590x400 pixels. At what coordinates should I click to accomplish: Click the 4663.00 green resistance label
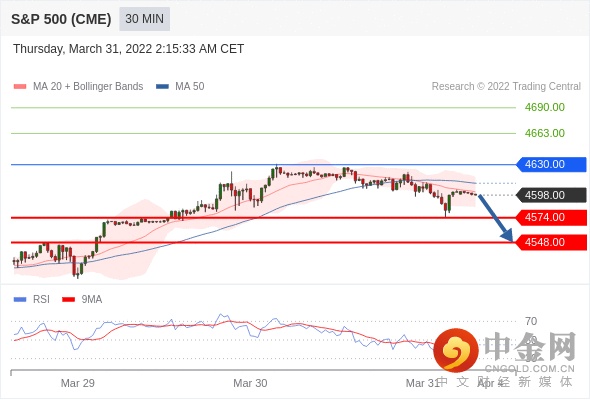click(x=545, y=133)
